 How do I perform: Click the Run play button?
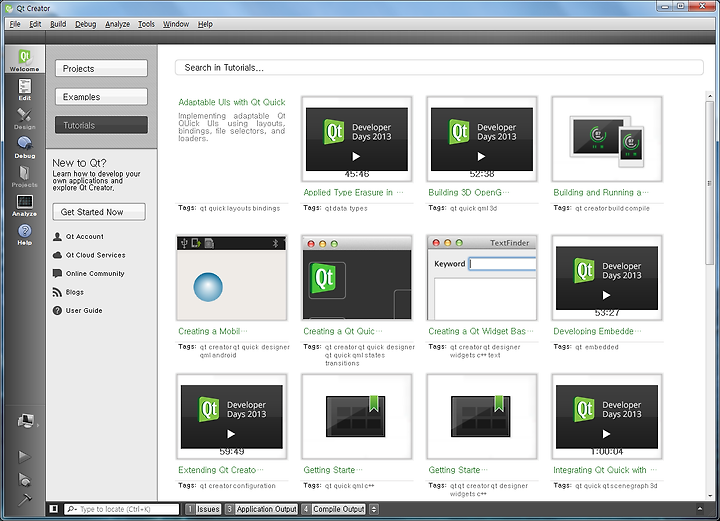[24, 456]
